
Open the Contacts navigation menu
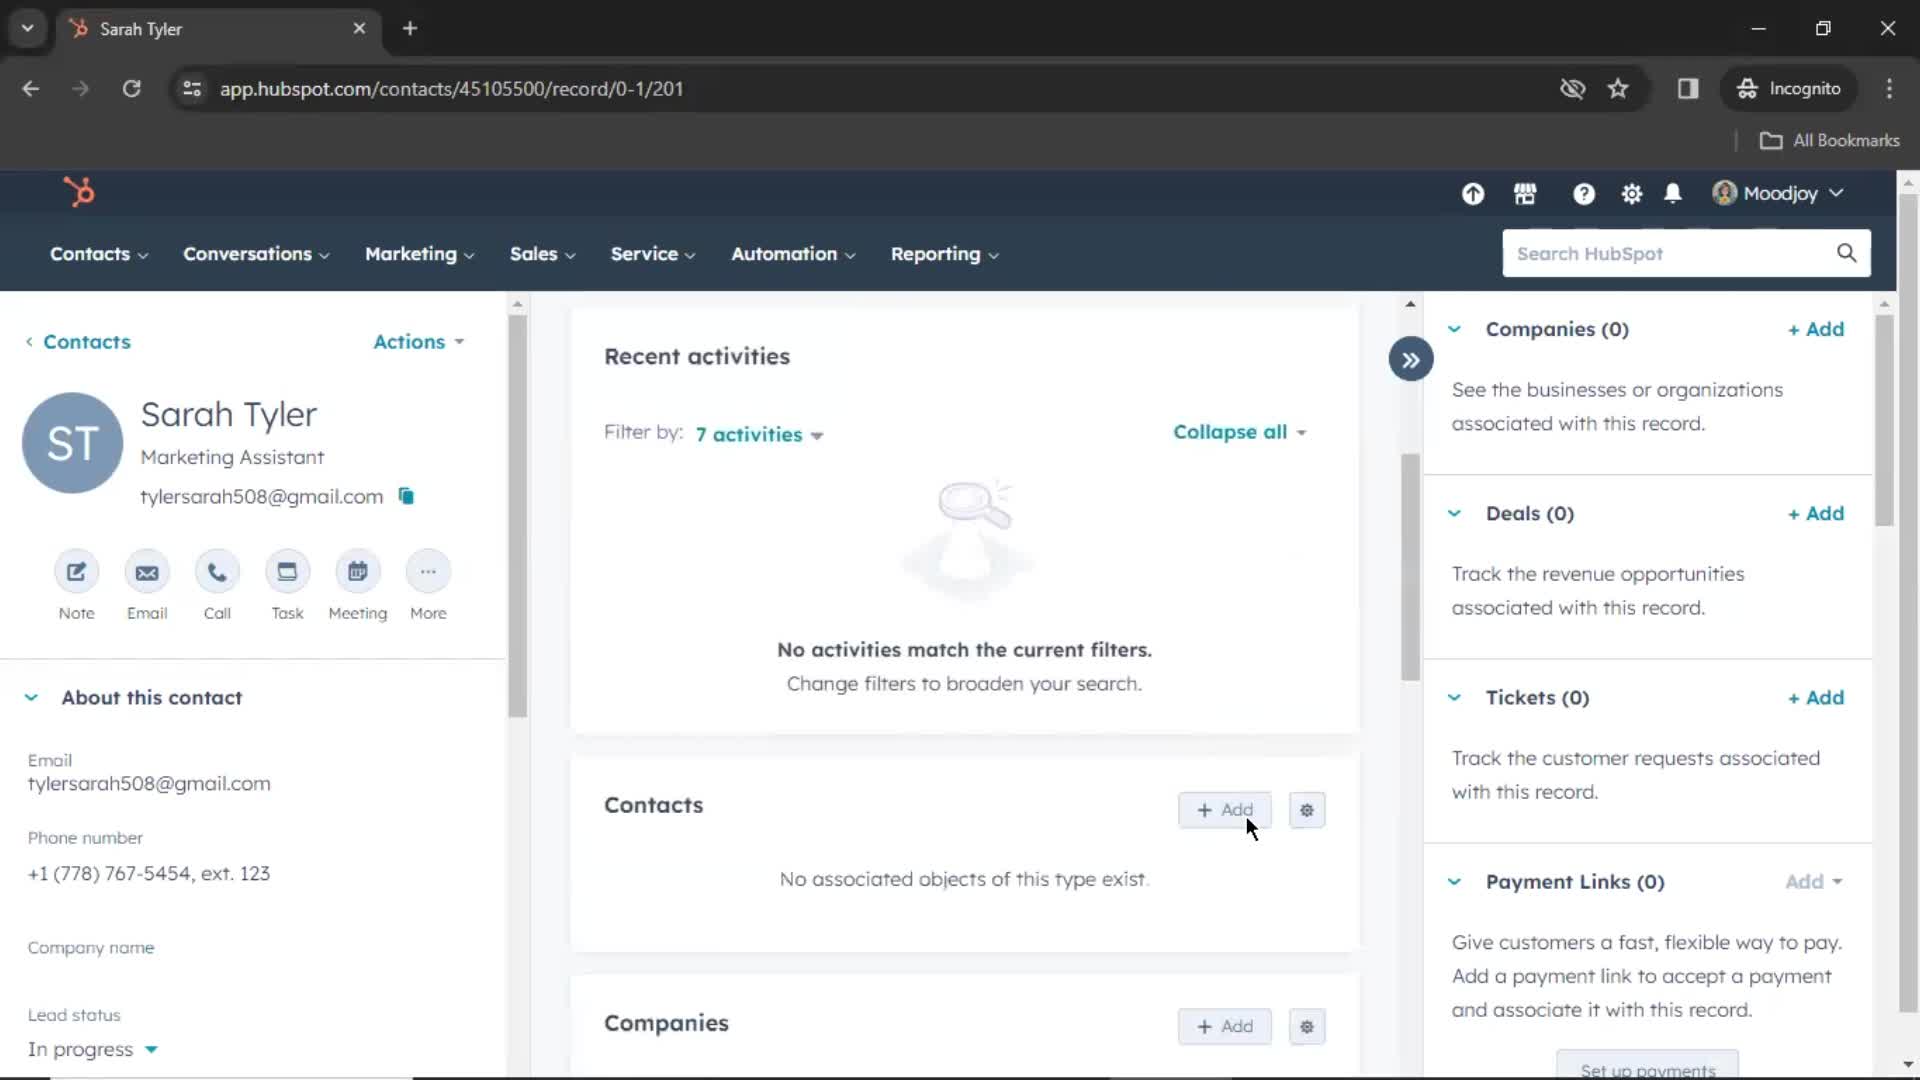pos(96,253)
